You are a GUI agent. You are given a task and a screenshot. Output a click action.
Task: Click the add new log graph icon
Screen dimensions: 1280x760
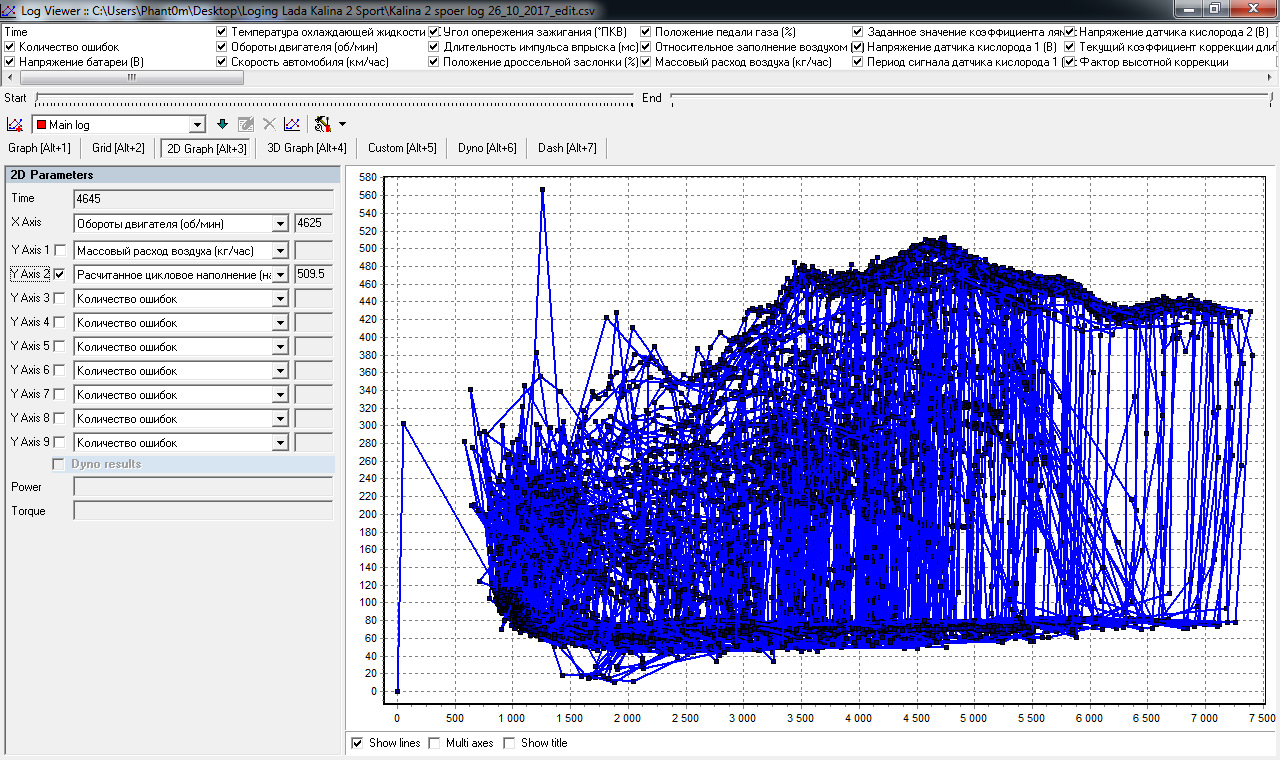(15, 124)
